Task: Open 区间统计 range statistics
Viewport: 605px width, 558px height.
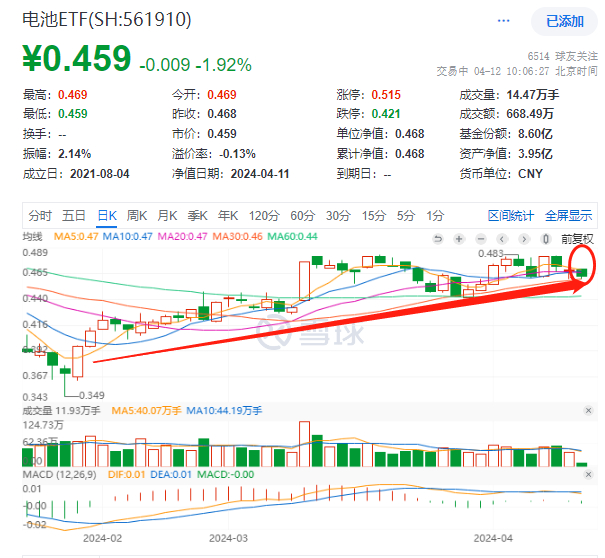Action: pyautogui.click(x=510, y=215)
